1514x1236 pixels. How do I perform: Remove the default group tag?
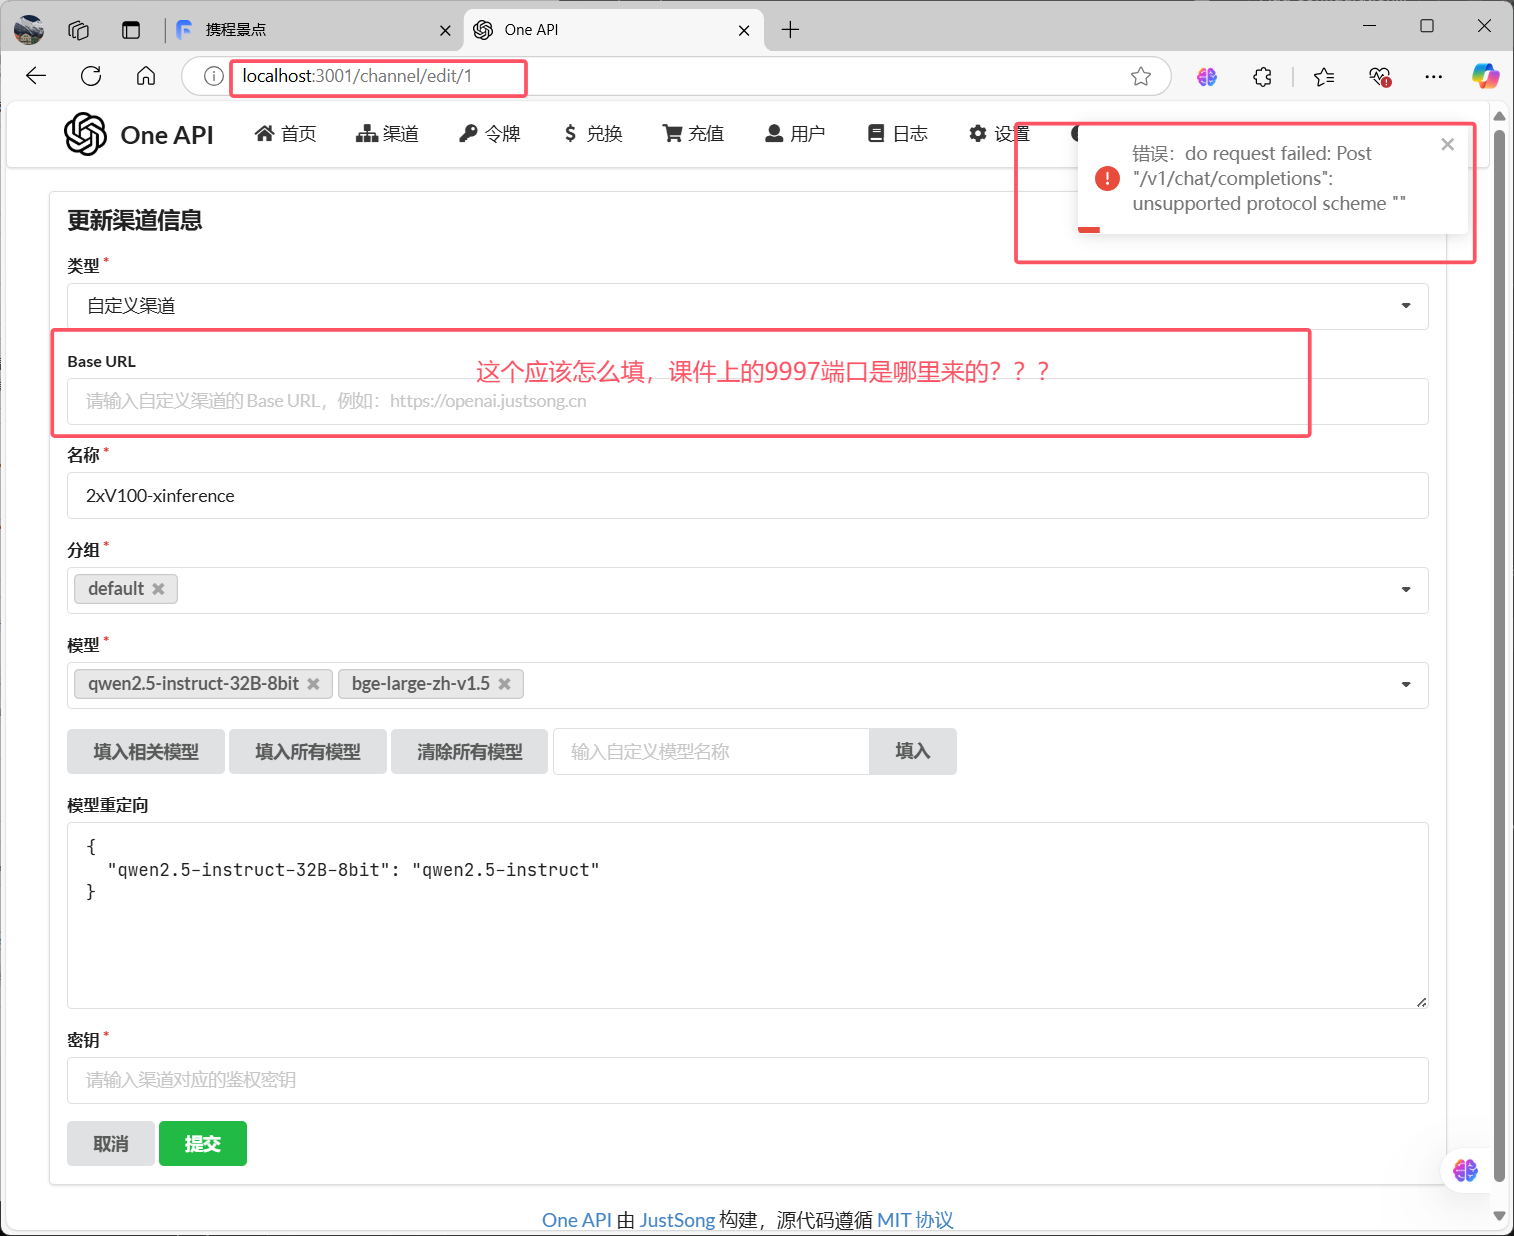tap(158, 589)
